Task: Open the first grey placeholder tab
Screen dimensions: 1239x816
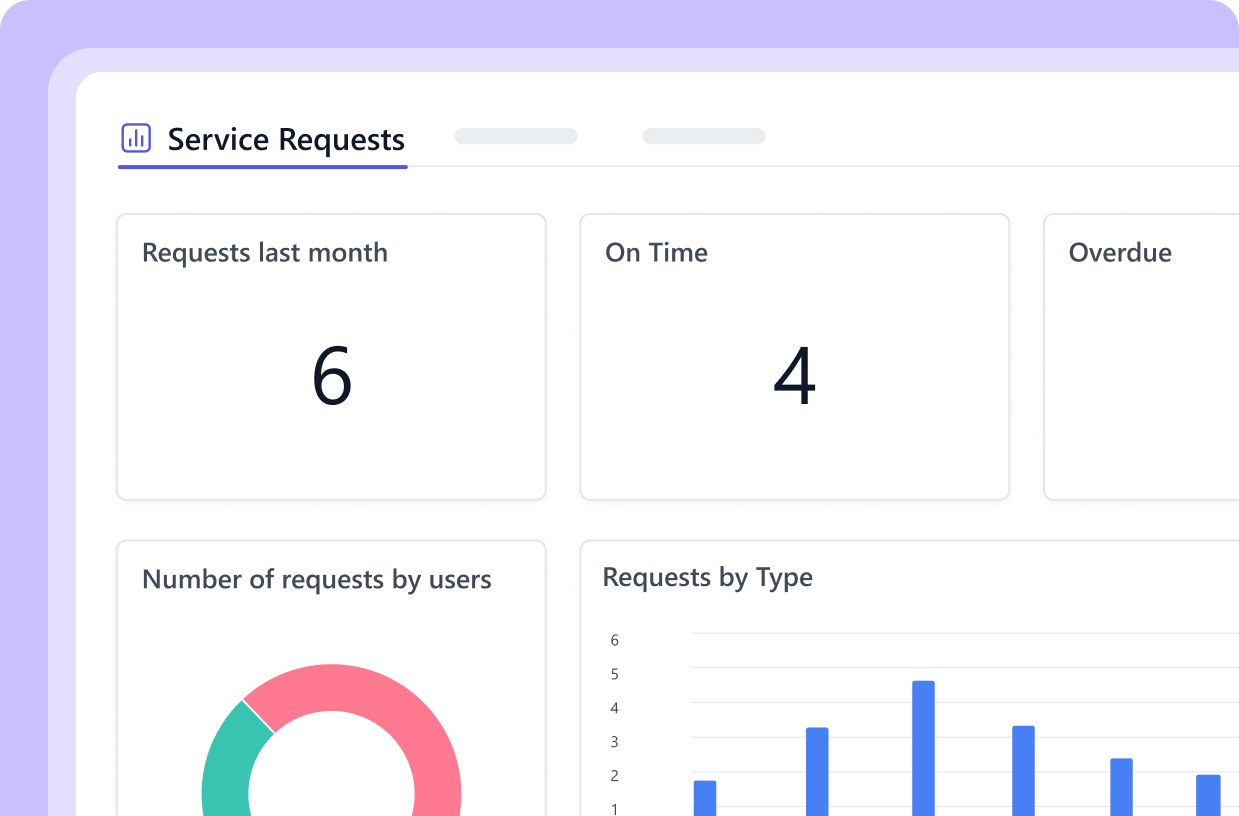Action: (x=515, y=136)
